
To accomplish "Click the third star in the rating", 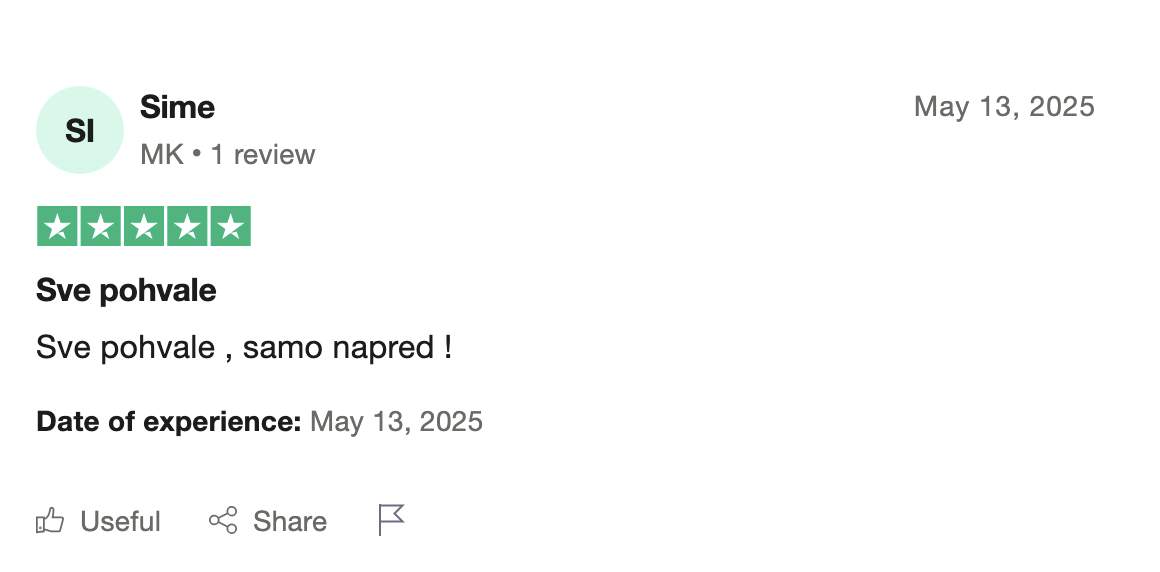I will (144, 227).
